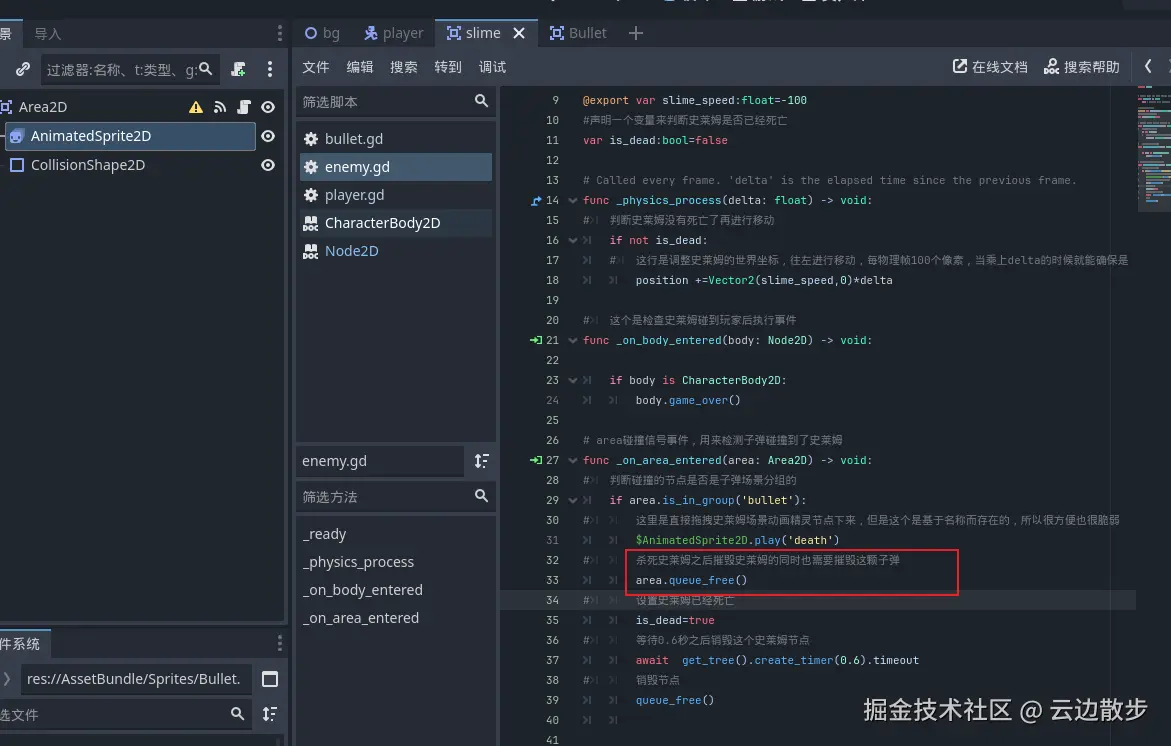Toggle visibility of CollisionShape2D node
Viewport: 1171px width, 746px height.
(x=268, y=165)
